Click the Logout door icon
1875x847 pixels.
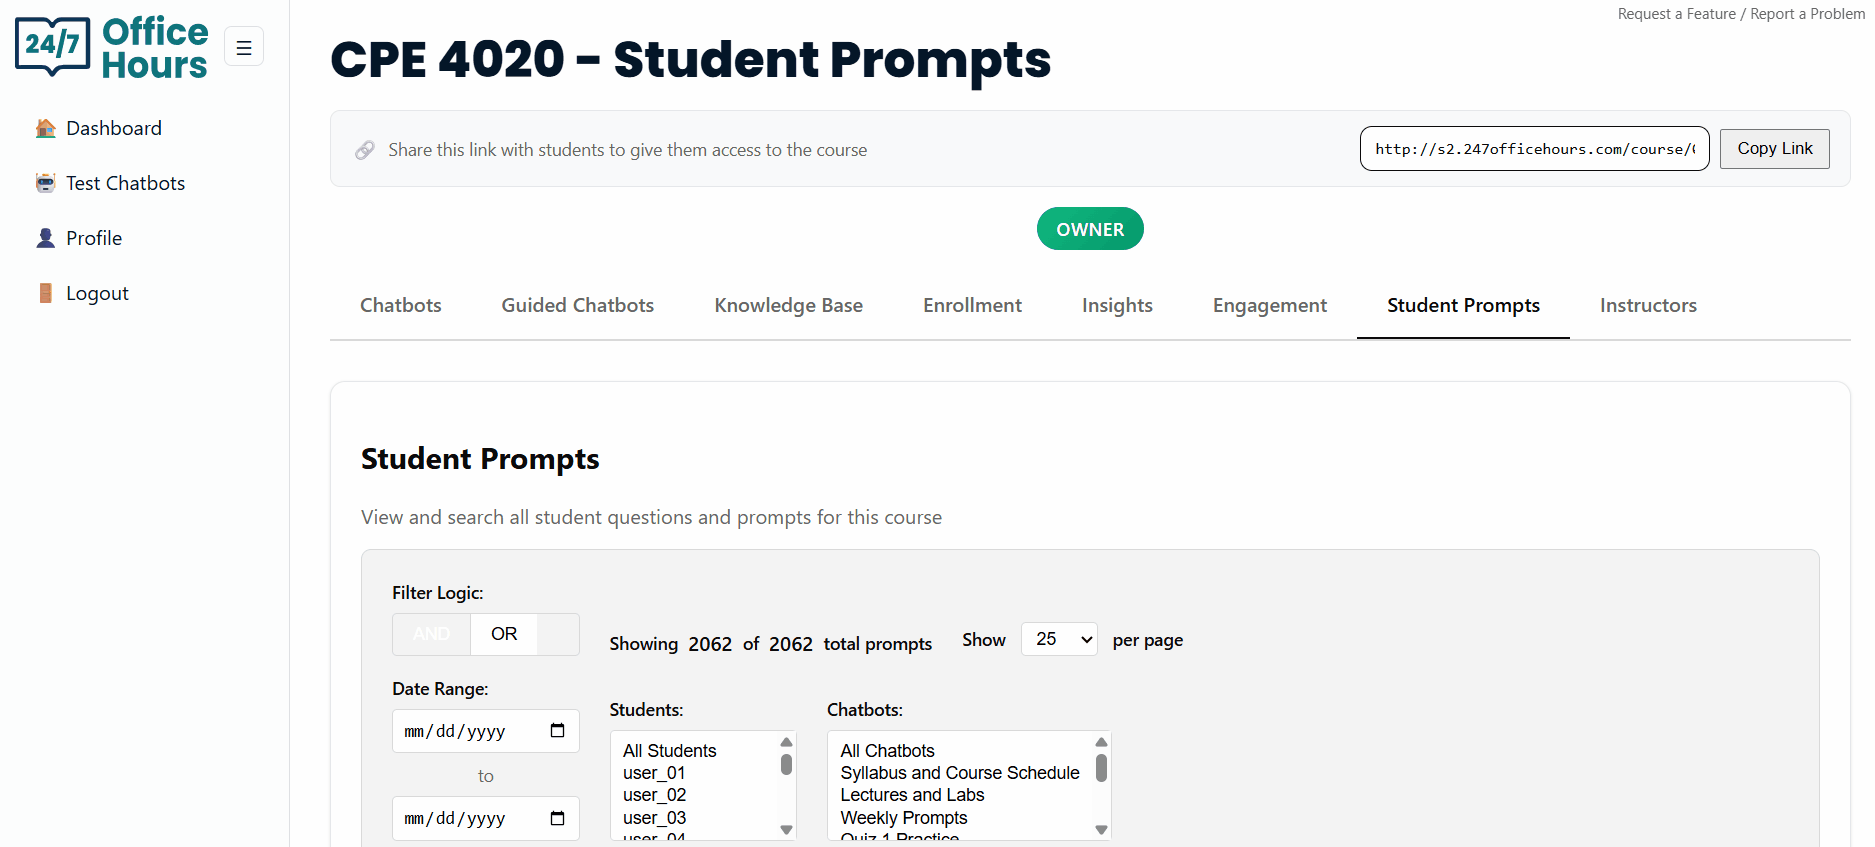coord(45,293)
